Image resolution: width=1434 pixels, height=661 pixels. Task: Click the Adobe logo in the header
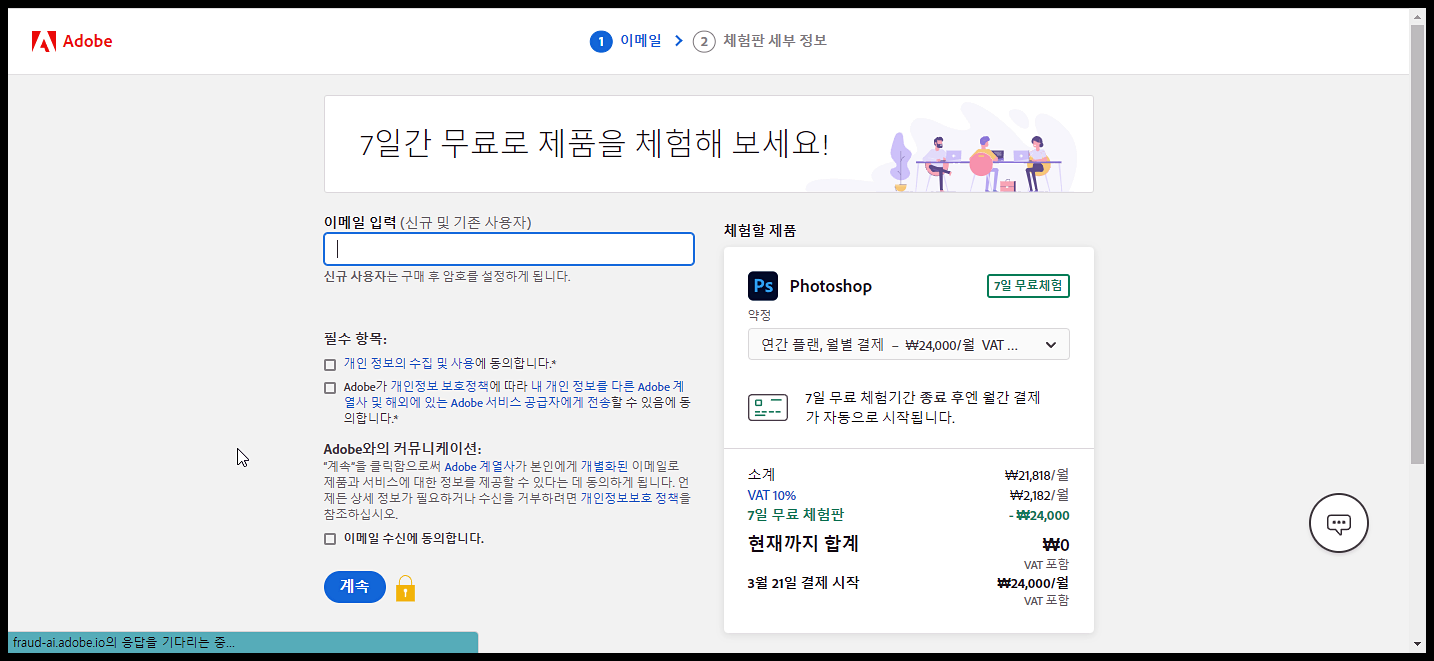tap(72, 41)
